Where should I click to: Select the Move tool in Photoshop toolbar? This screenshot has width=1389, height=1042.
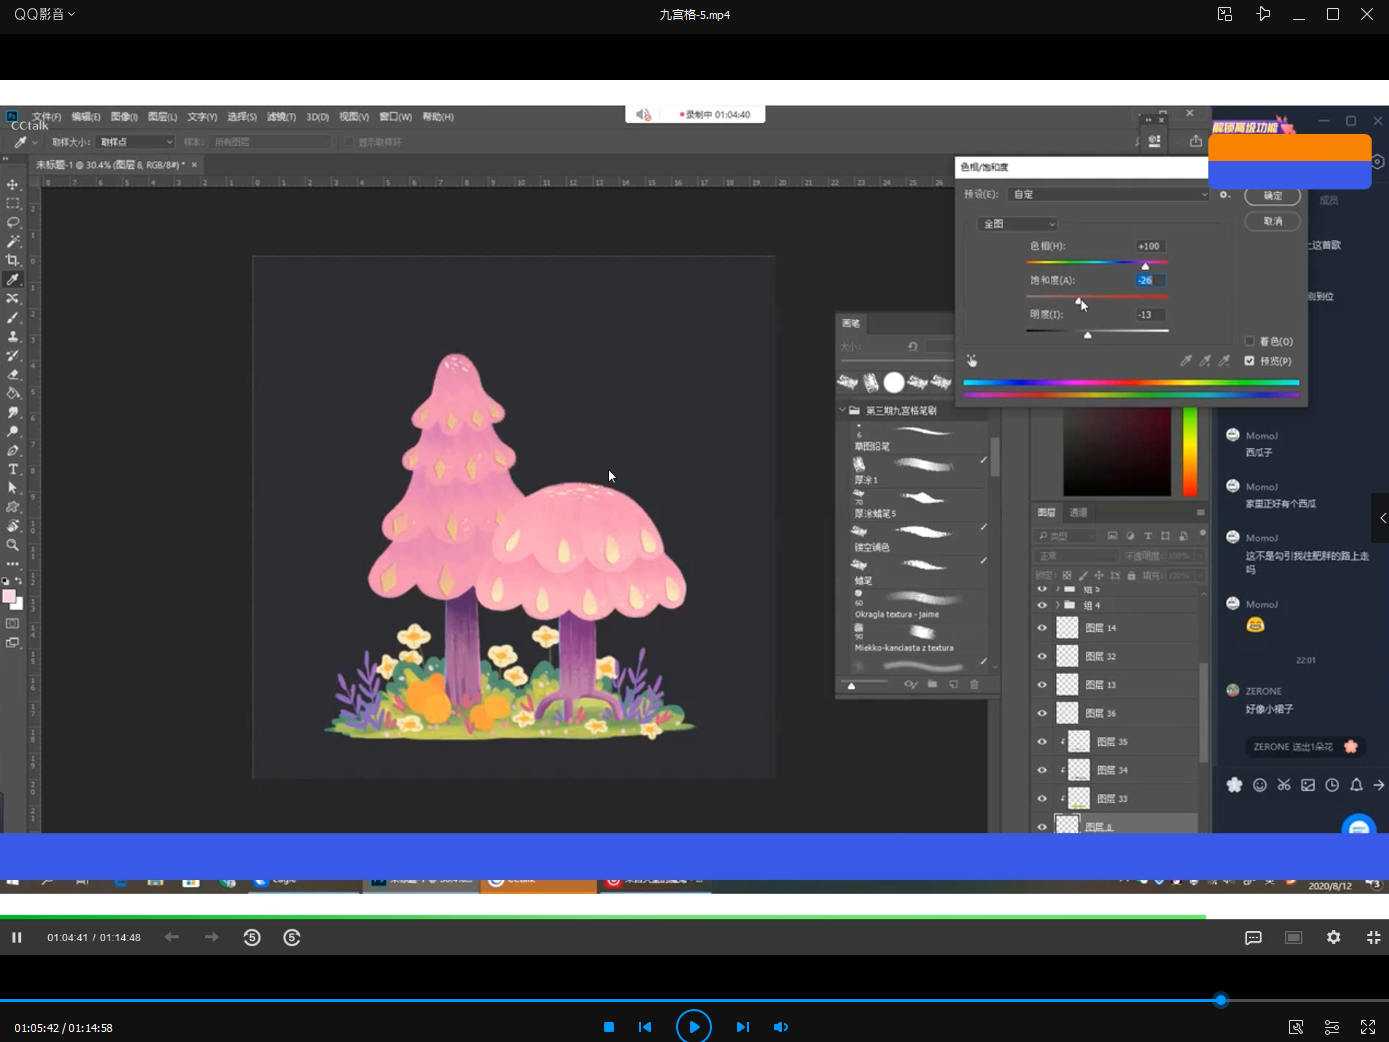(13, 185)
